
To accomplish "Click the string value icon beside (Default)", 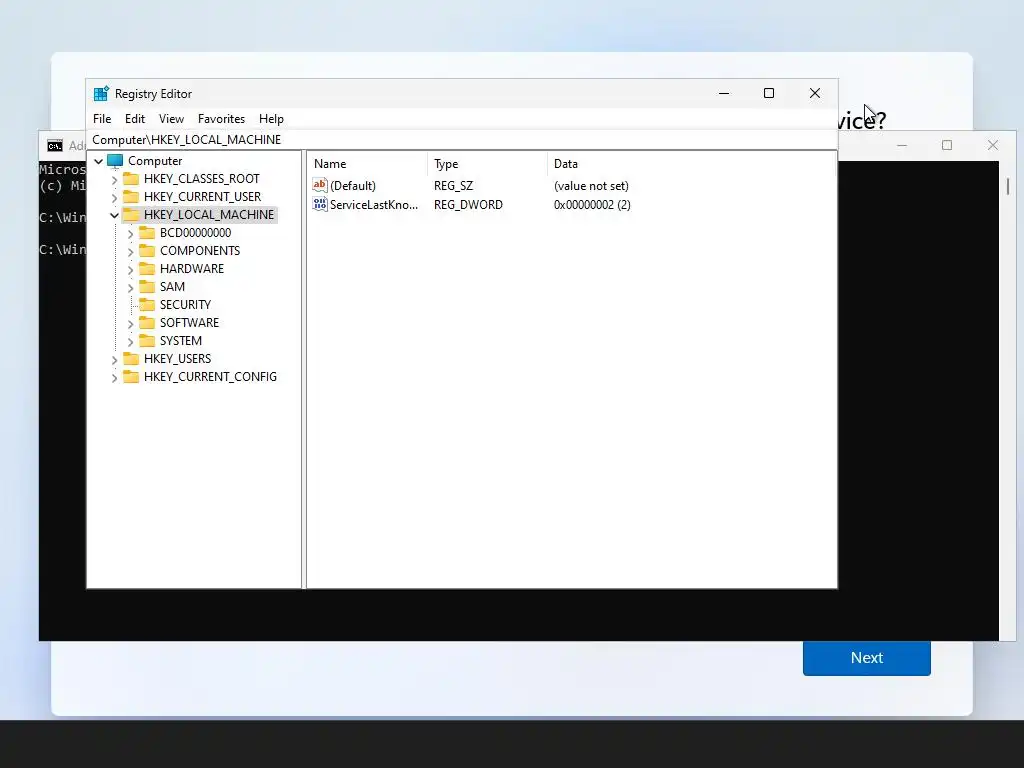I will (x=320, y=185).
